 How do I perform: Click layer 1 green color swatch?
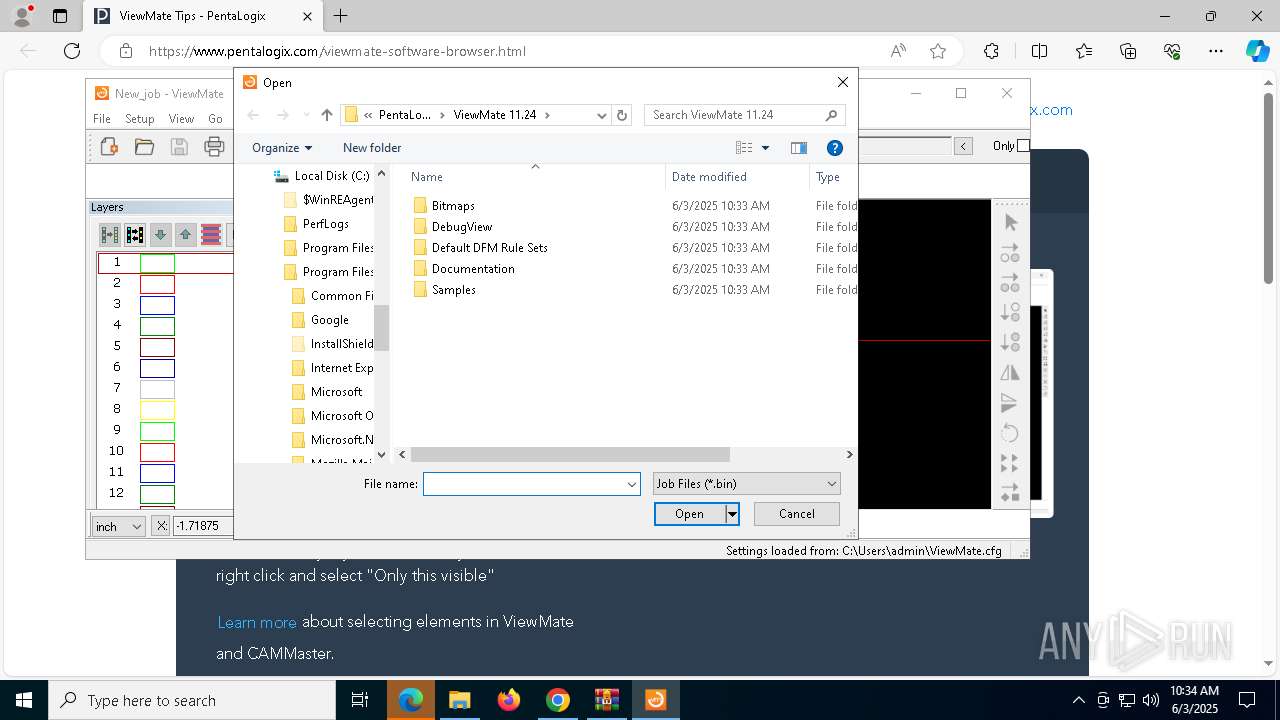pyautogui.click(x=157, y=263)
